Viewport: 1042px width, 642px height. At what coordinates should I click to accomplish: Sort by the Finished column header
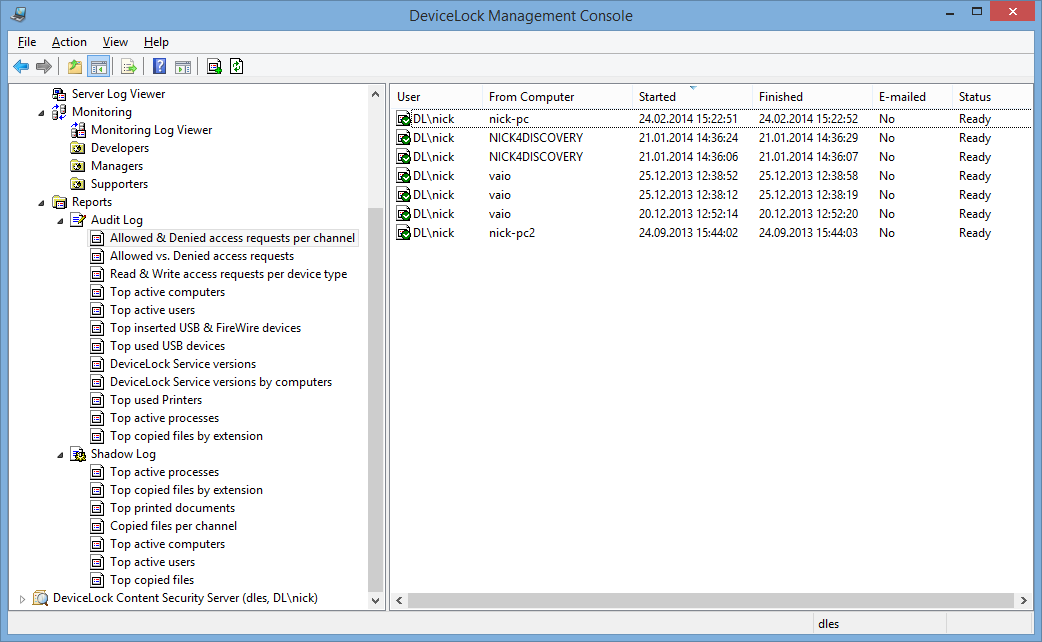[812, 97]
